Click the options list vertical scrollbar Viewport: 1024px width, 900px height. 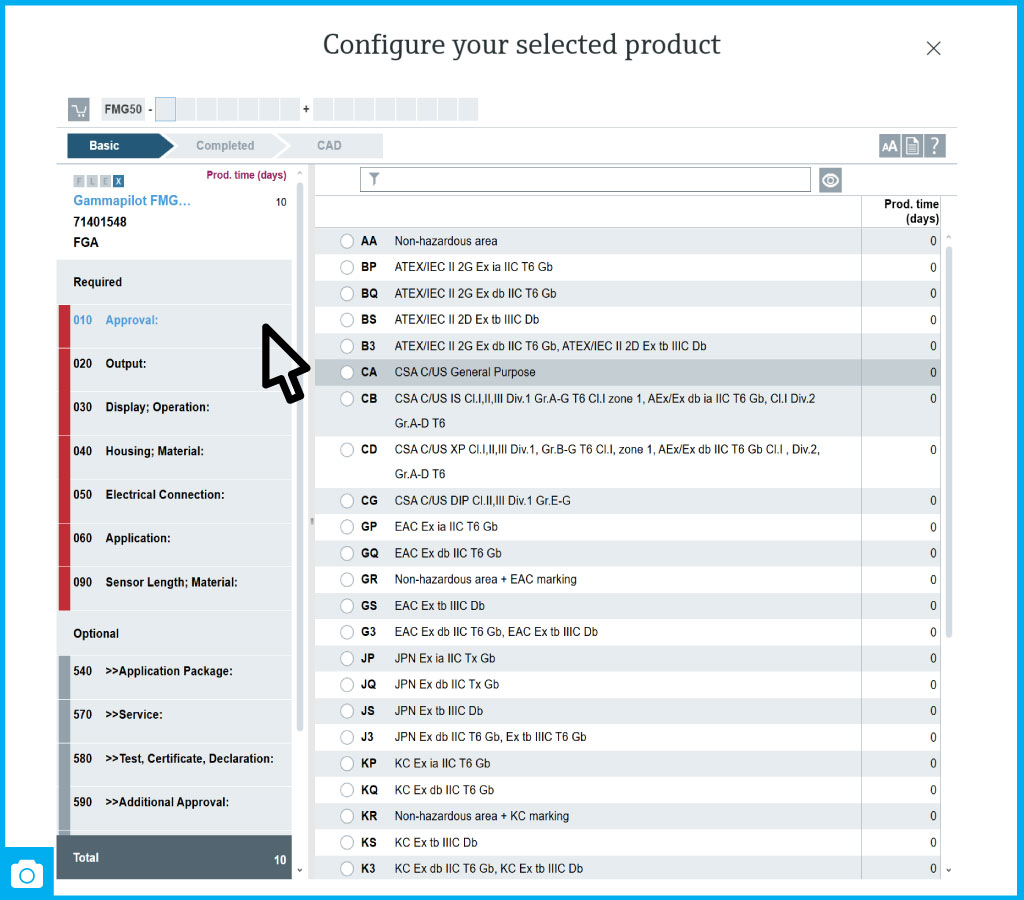948,440
